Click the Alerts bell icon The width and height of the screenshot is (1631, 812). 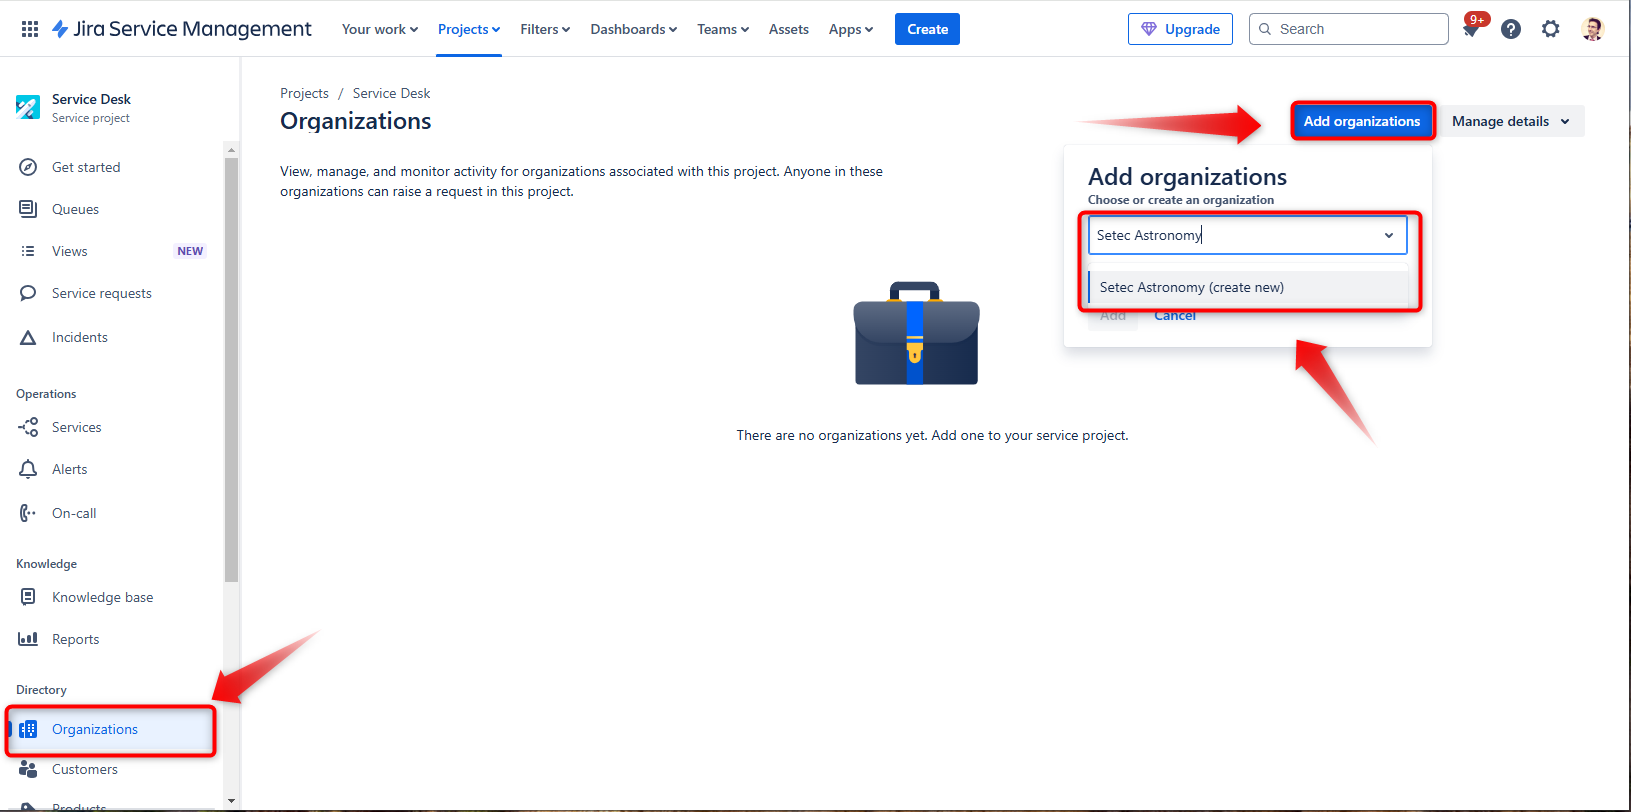[x=28, y=469]
